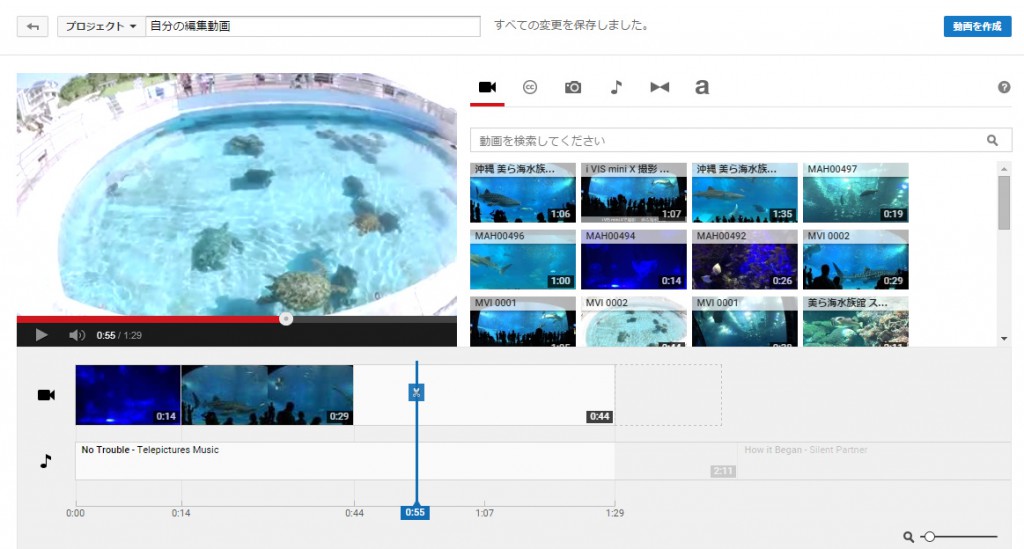The width and height of the screenshot is (1024, 549).
Task: Click the help question mark icon
Action: [1004, 87]
